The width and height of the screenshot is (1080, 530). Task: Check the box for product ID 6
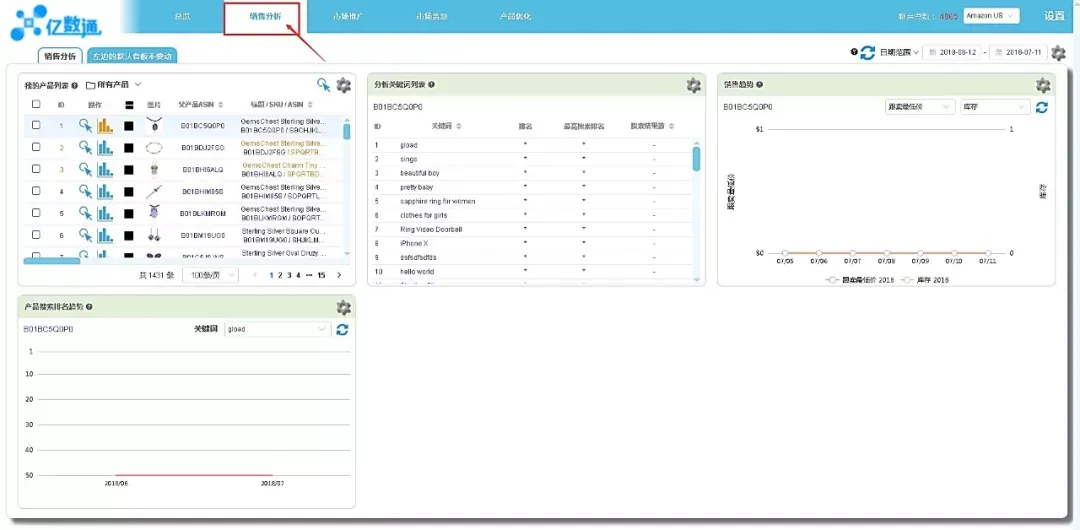tap(37, 235)
